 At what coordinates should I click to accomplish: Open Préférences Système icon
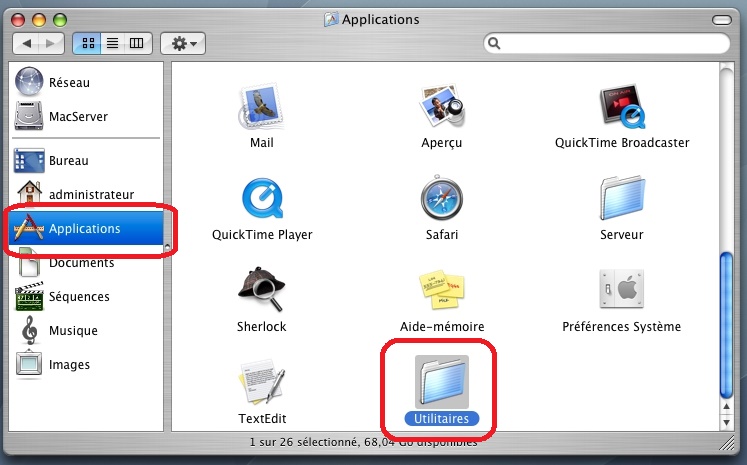[622, 289]
